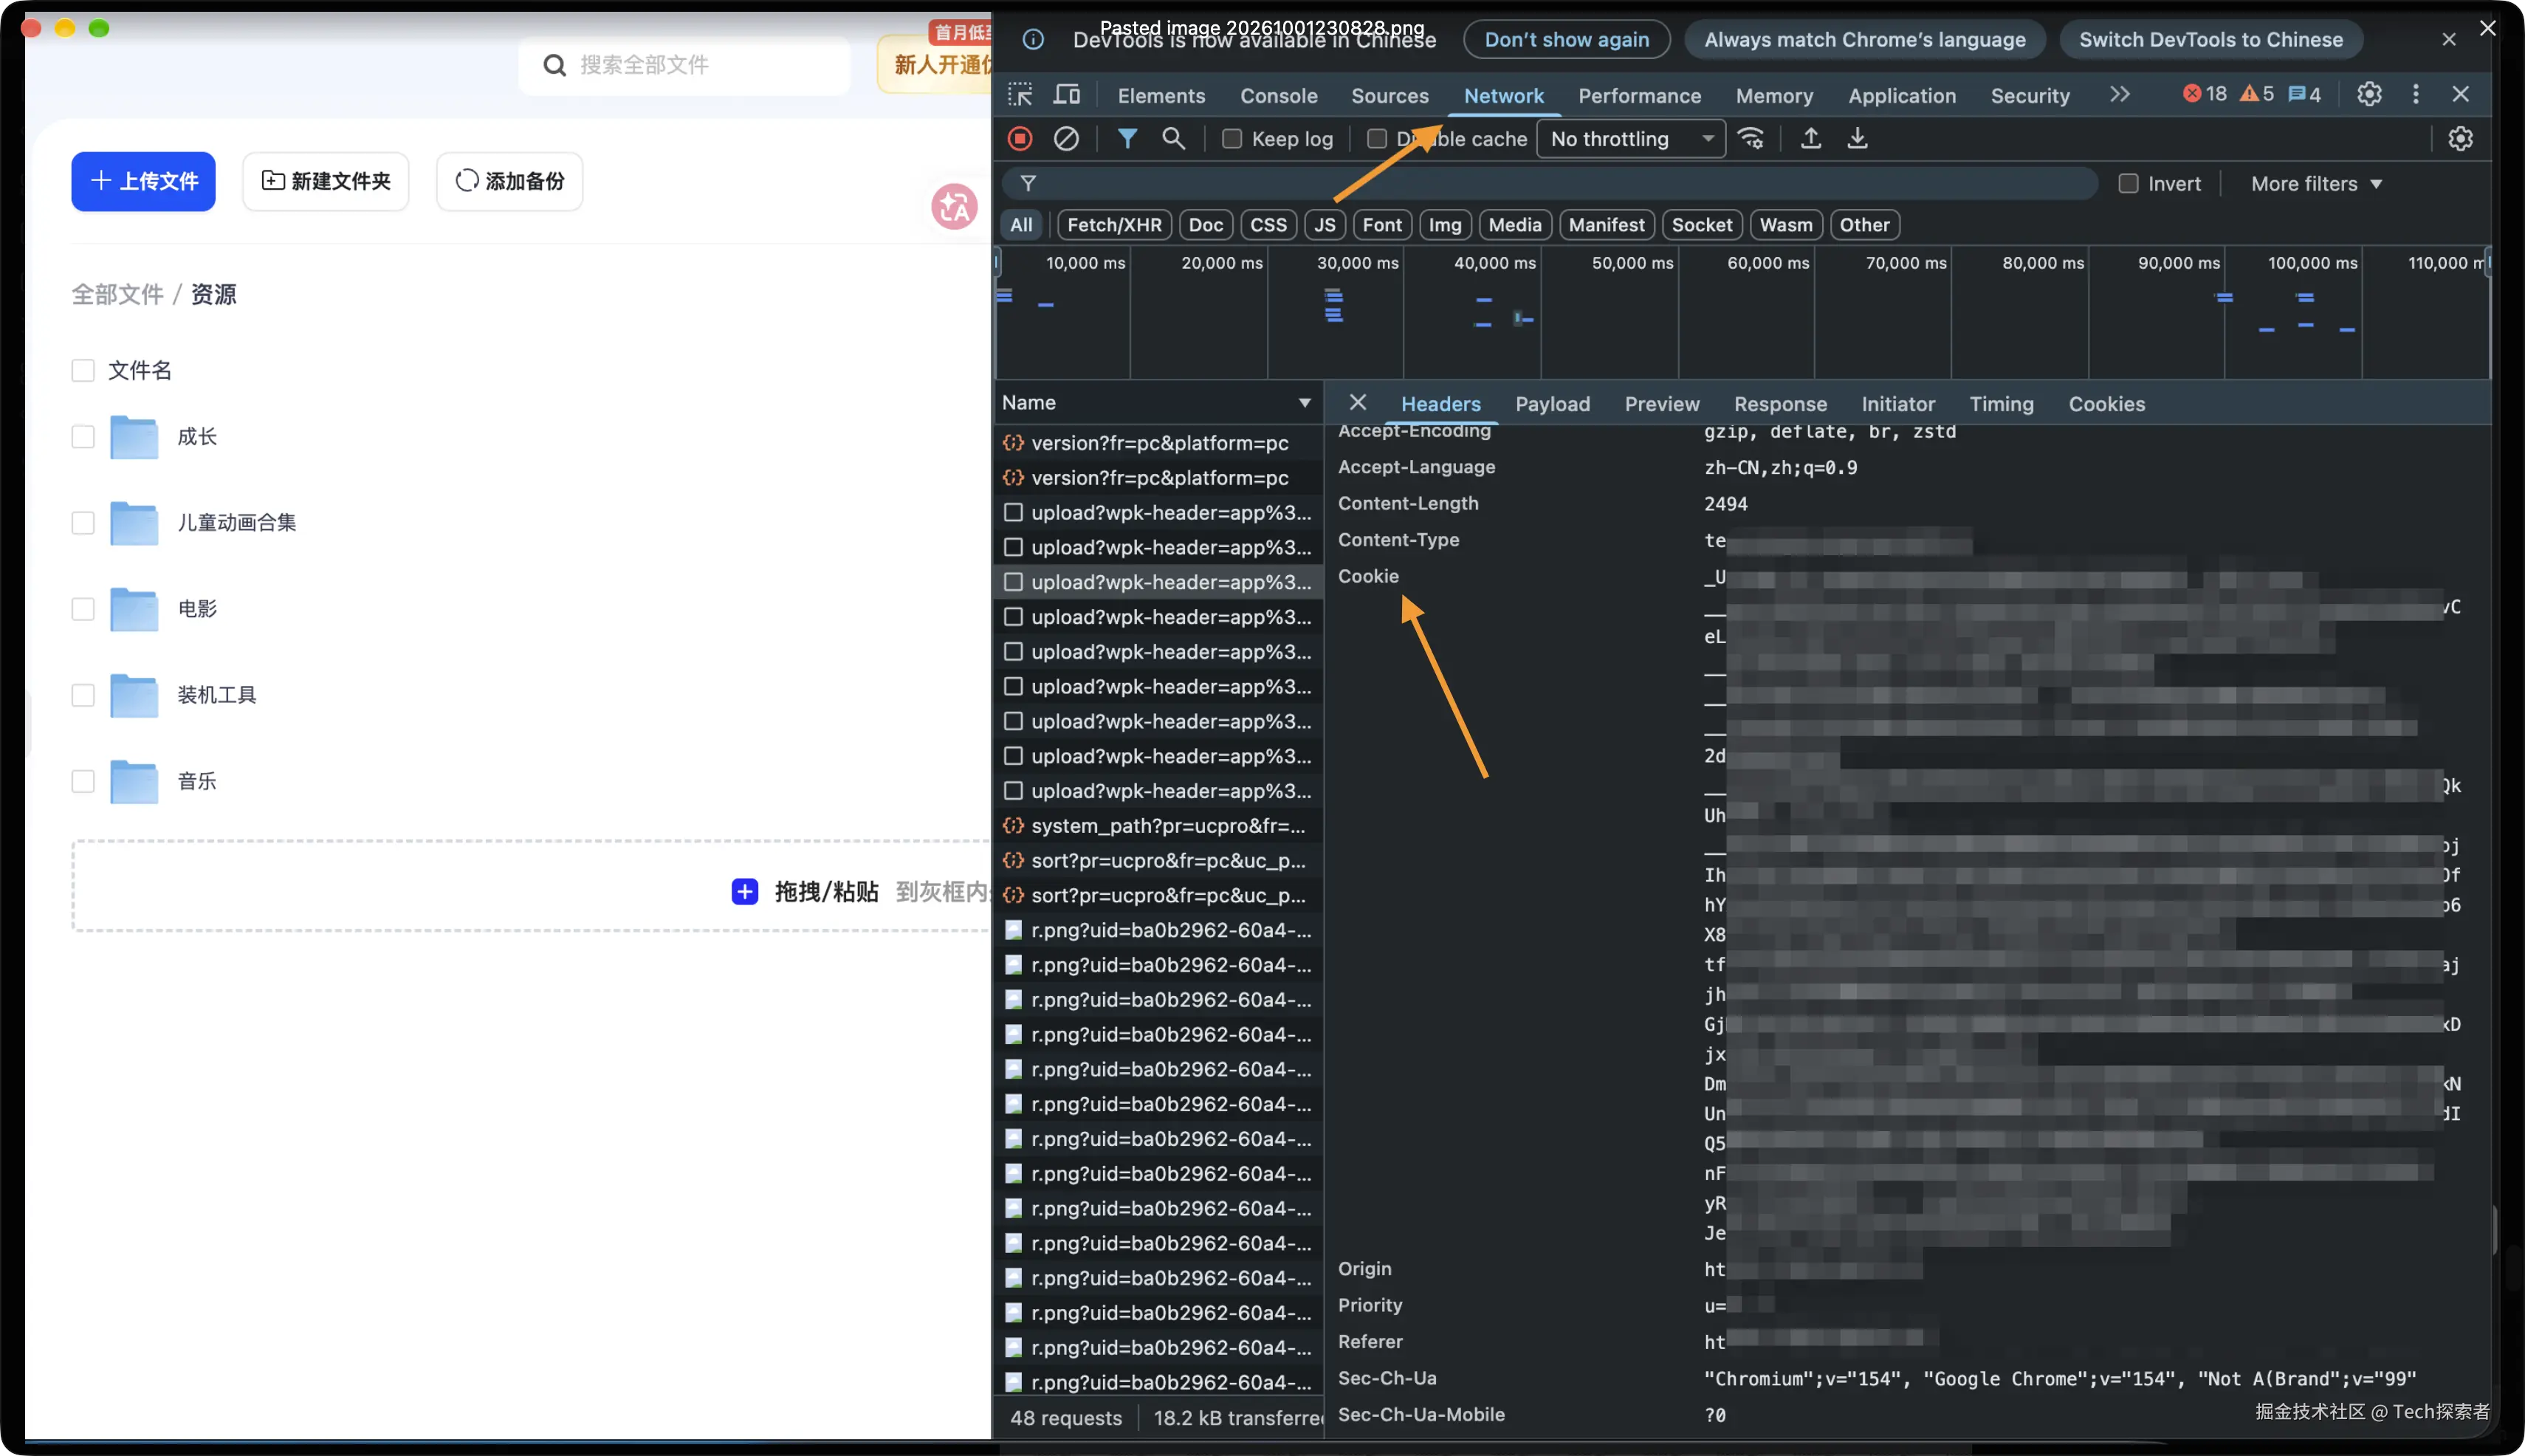Click the network filter text field
The width and height of the screenshot is (2525, 1456).
[1550, 183]
